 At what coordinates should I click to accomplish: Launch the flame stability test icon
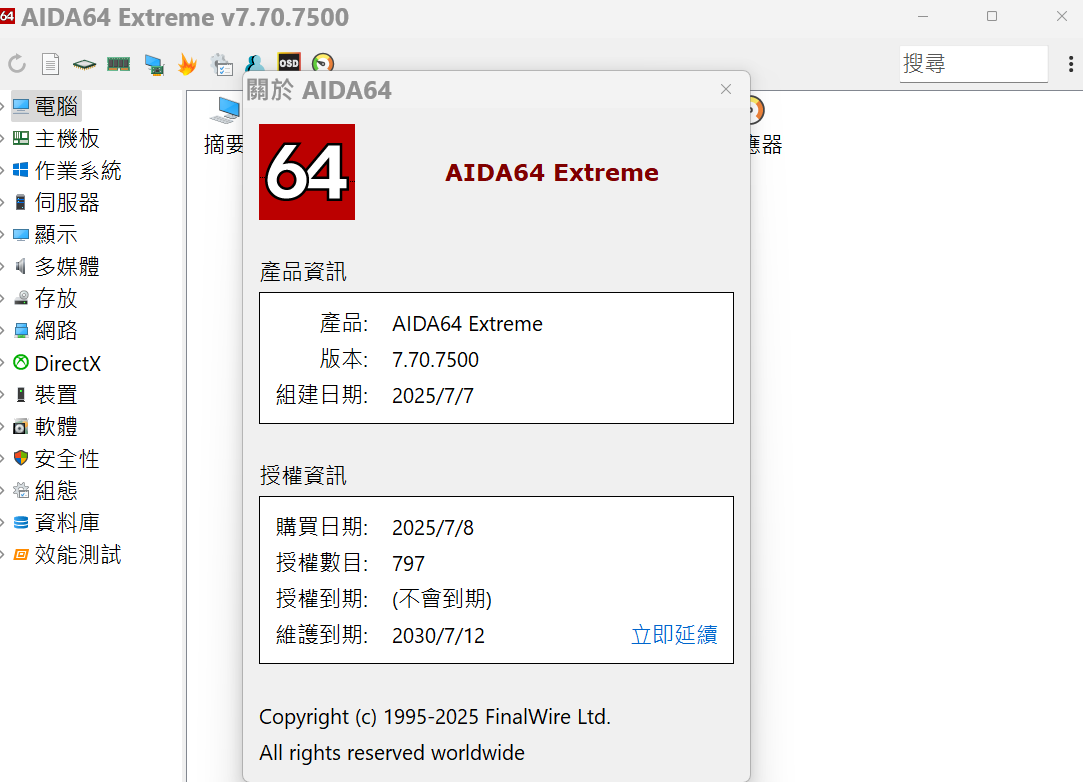point(187,64)
